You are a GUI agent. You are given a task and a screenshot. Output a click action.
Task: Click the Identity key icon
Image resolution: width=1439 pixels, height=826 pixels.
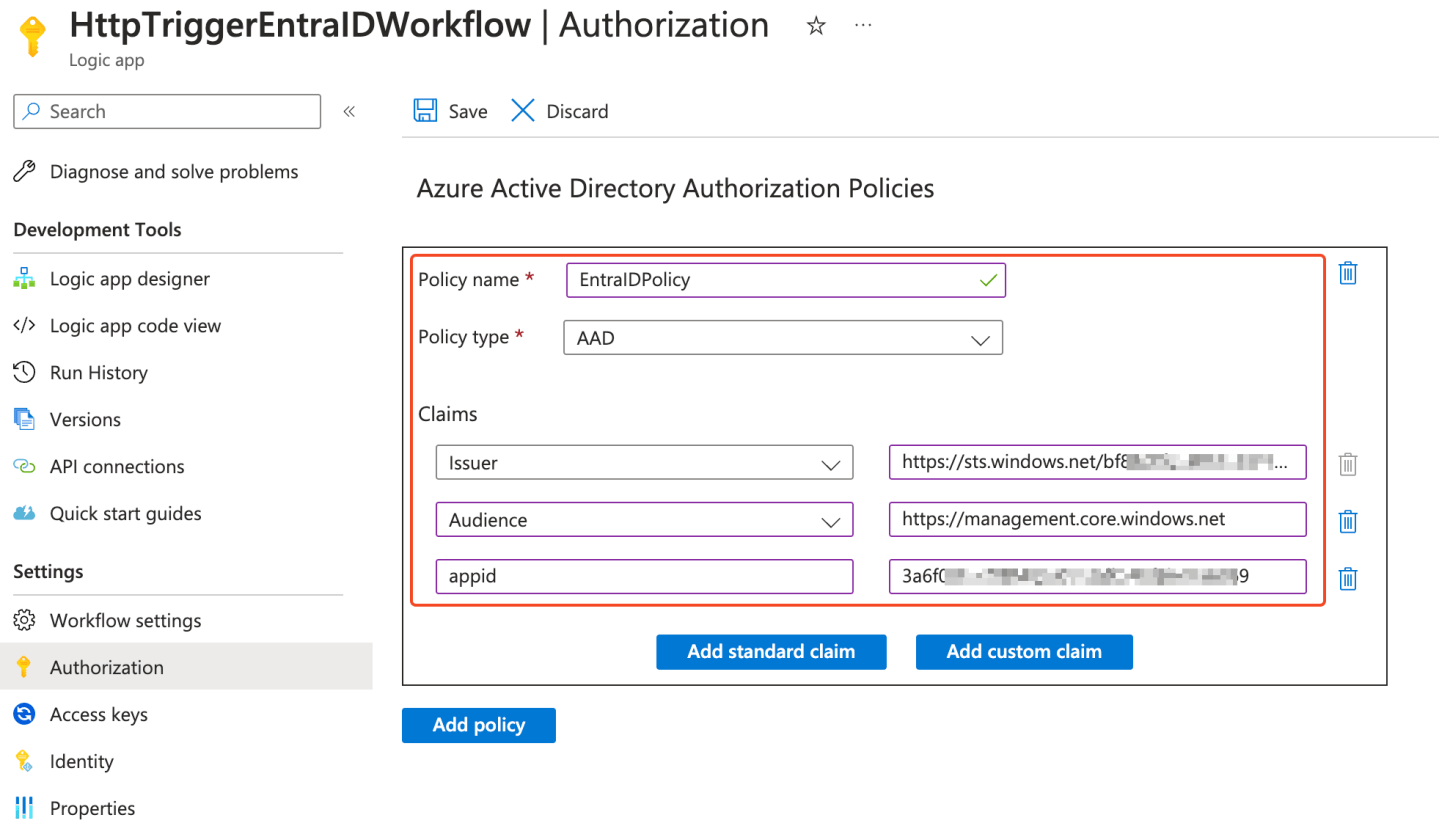(24, 762)
